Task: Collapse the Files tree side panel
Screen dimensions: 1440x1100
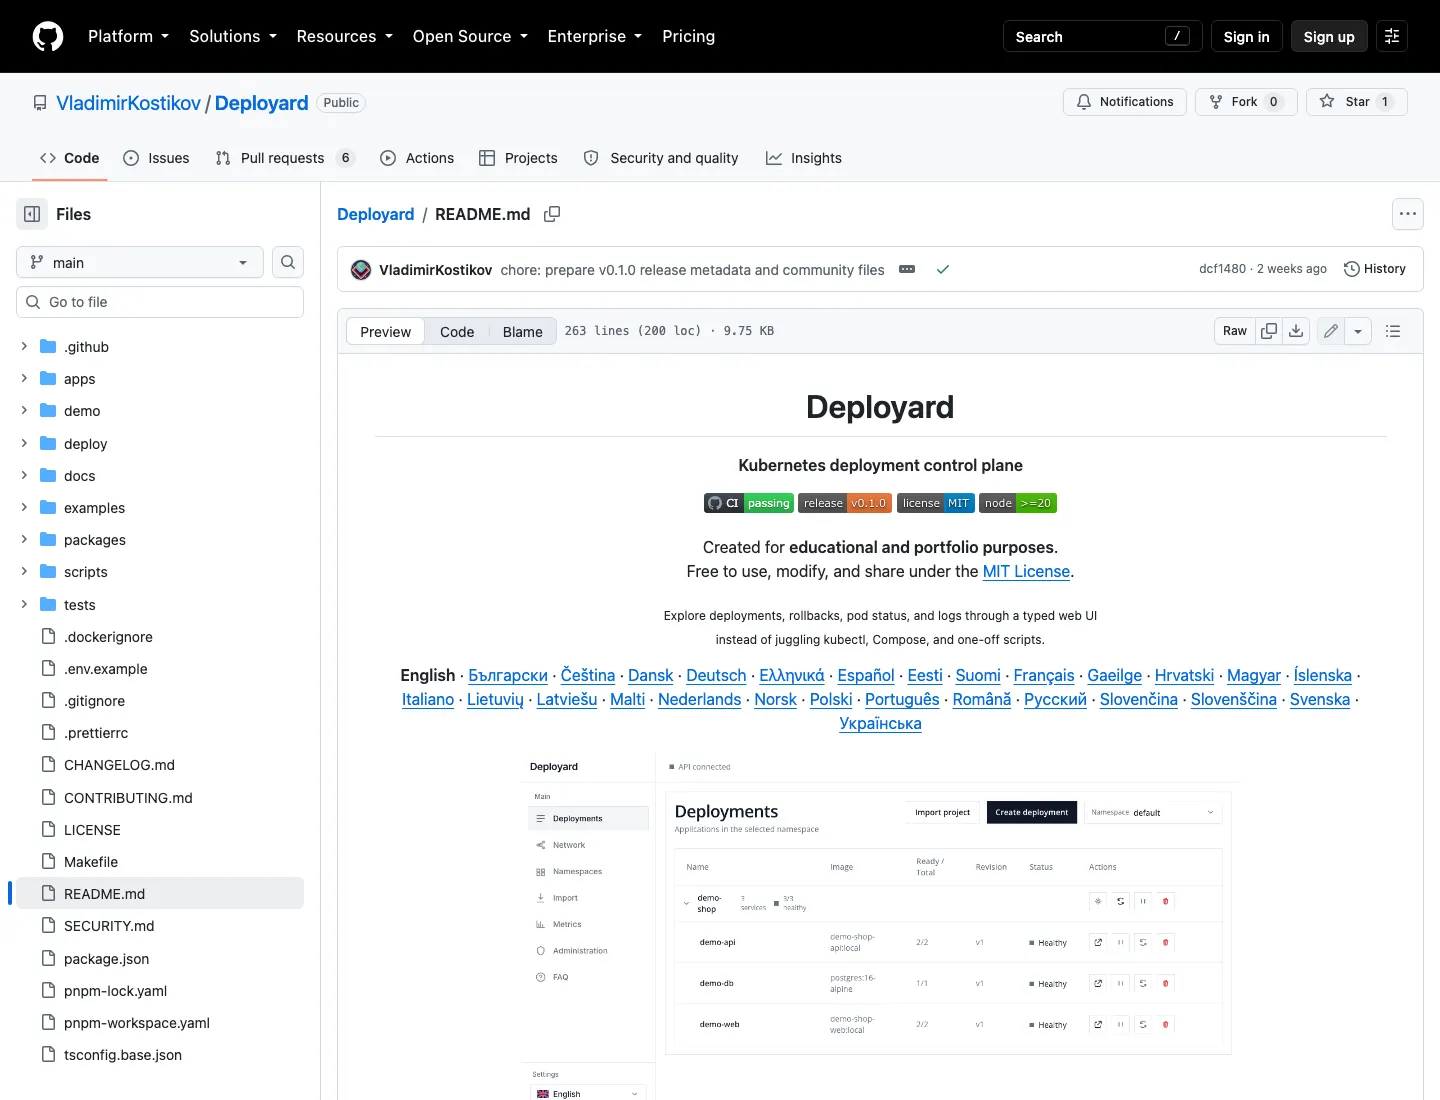Action: pos(32,214)
